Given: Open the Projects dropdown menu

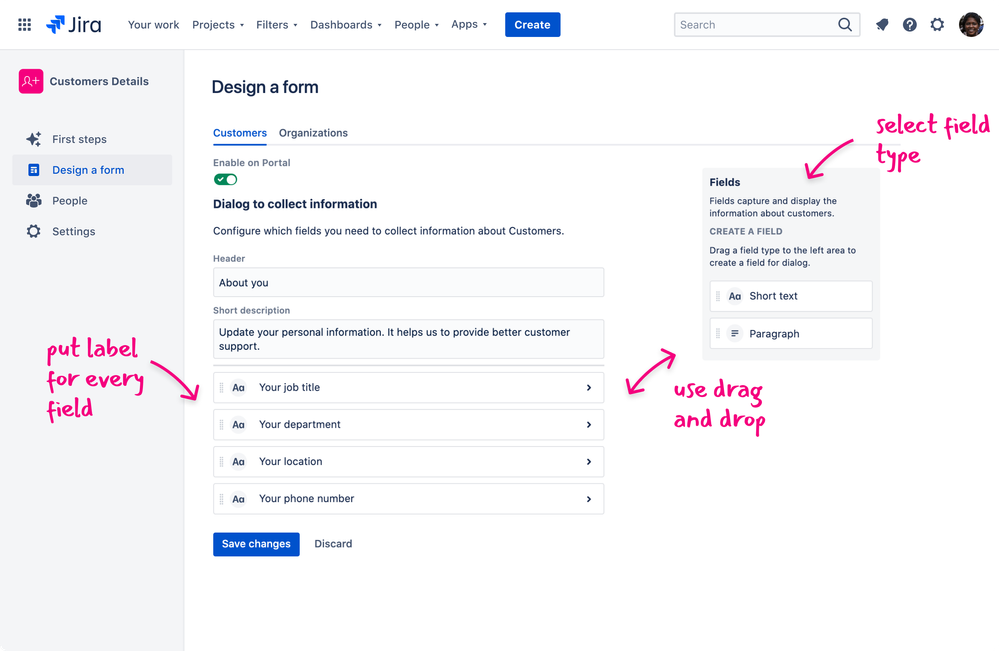Looking at the screenshot, I should (217, 24).
